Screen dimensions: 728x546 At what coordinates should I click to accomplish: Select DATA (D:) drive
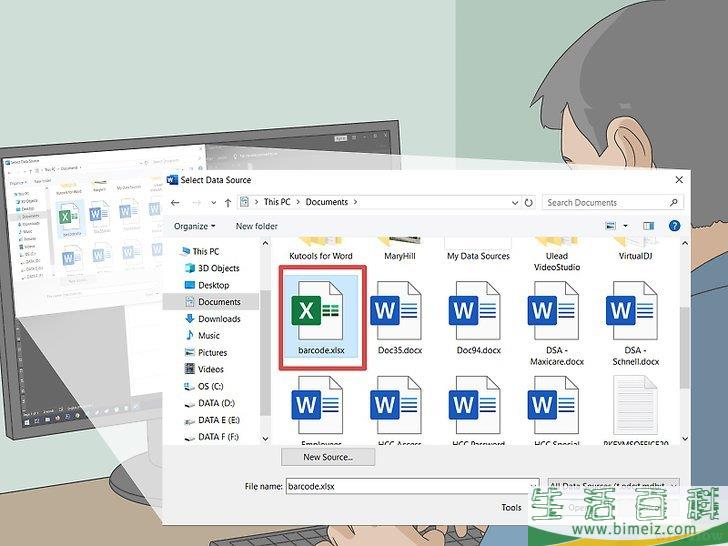pyautogui.click(x=209, y=403)
